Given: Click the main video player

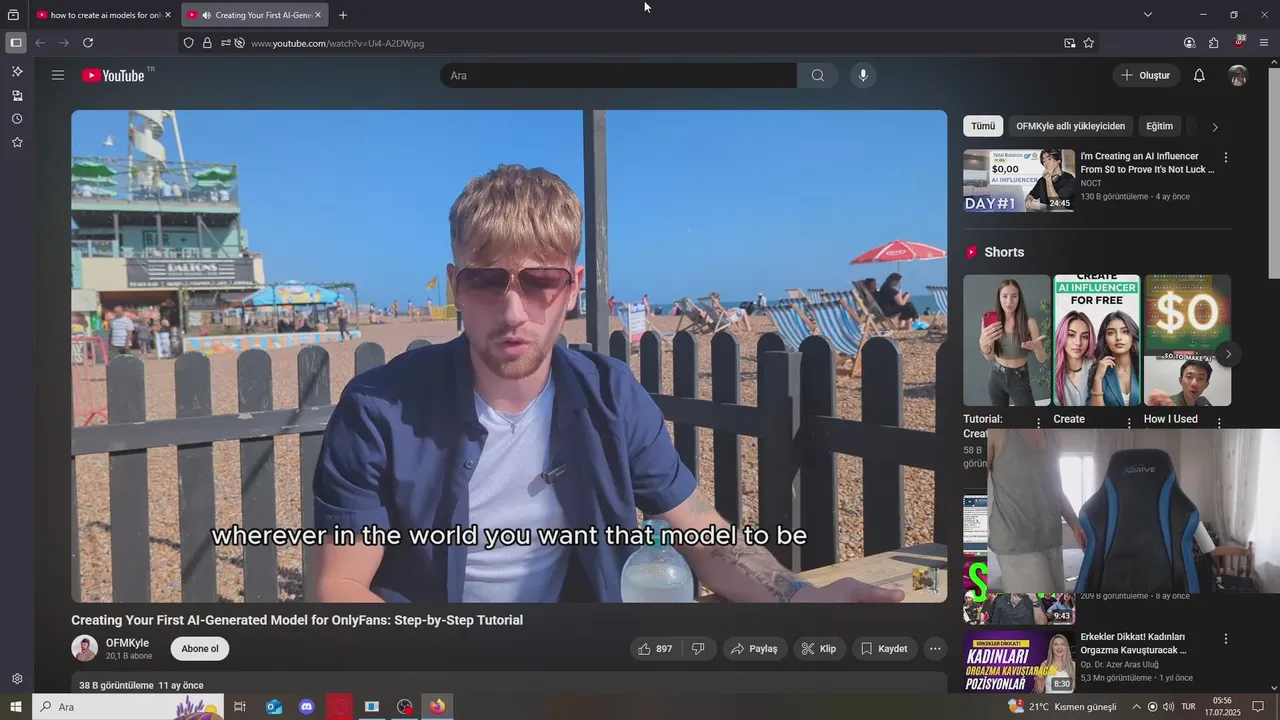Looking at the screenshot, I should click(x=509, y=356).
